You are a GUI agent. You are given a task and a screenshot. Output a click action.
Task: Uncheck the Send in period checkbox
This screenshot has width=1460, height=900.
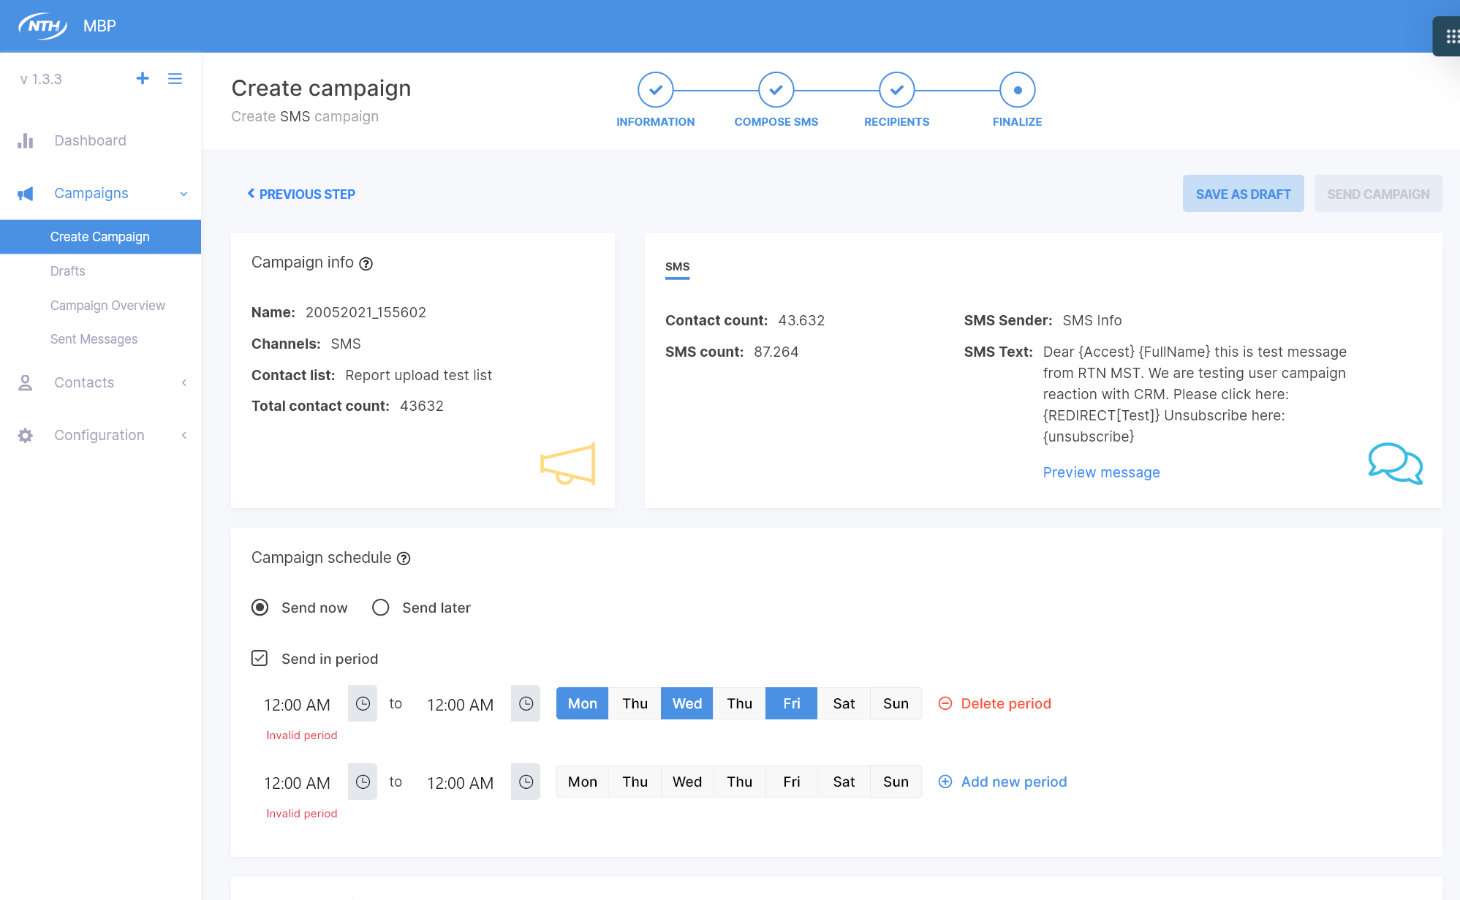pyautogui.click(x=260, y=659)
